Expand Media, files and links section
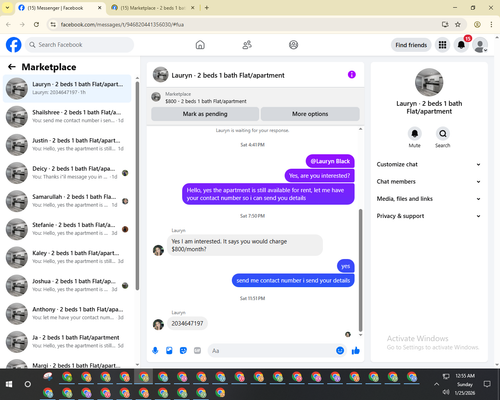Image resolution: width=500 pixels, height=400 pixels. coord(429,199)
